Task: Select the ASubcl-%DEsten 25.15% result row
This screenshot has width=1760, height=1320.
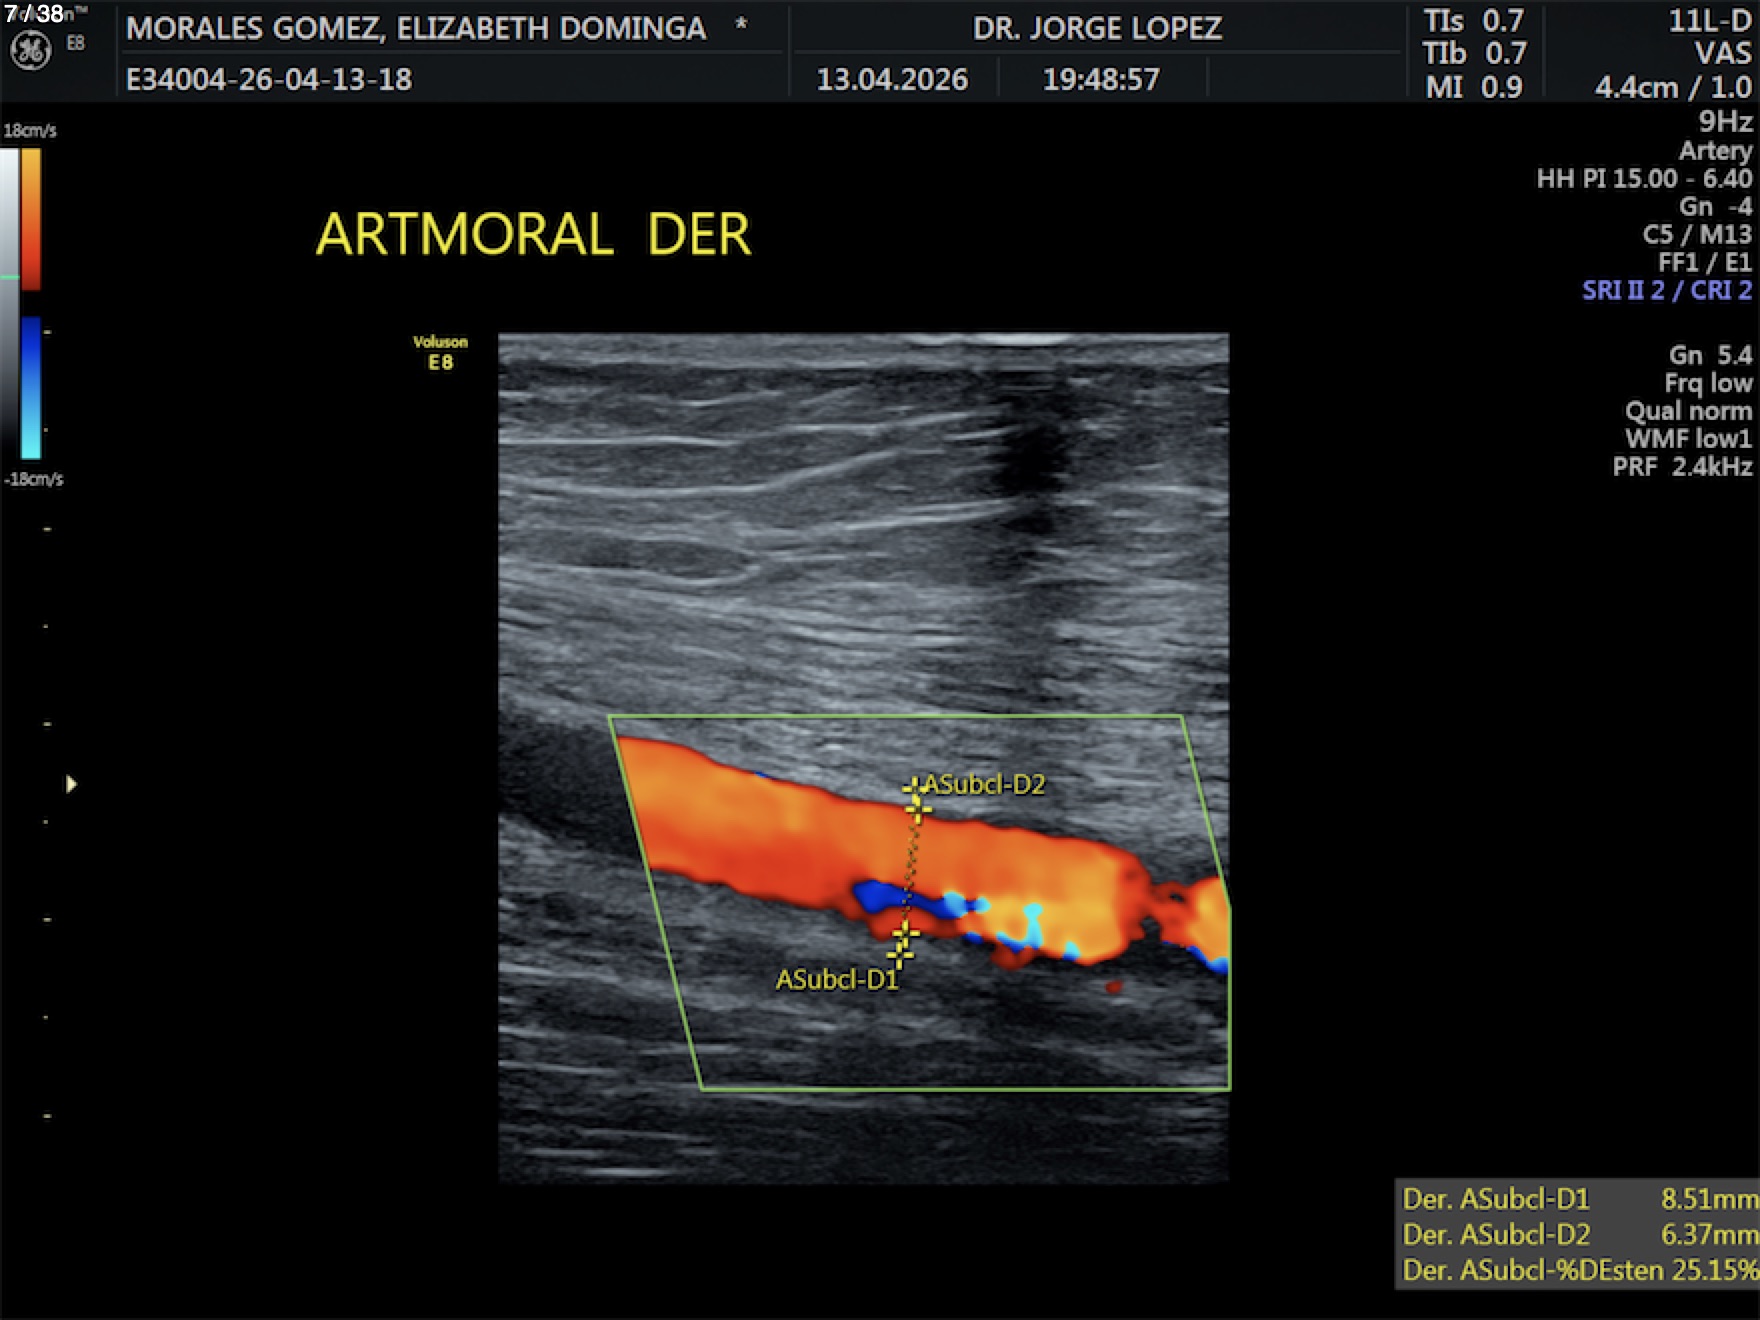Action: click(1578, 1271)
